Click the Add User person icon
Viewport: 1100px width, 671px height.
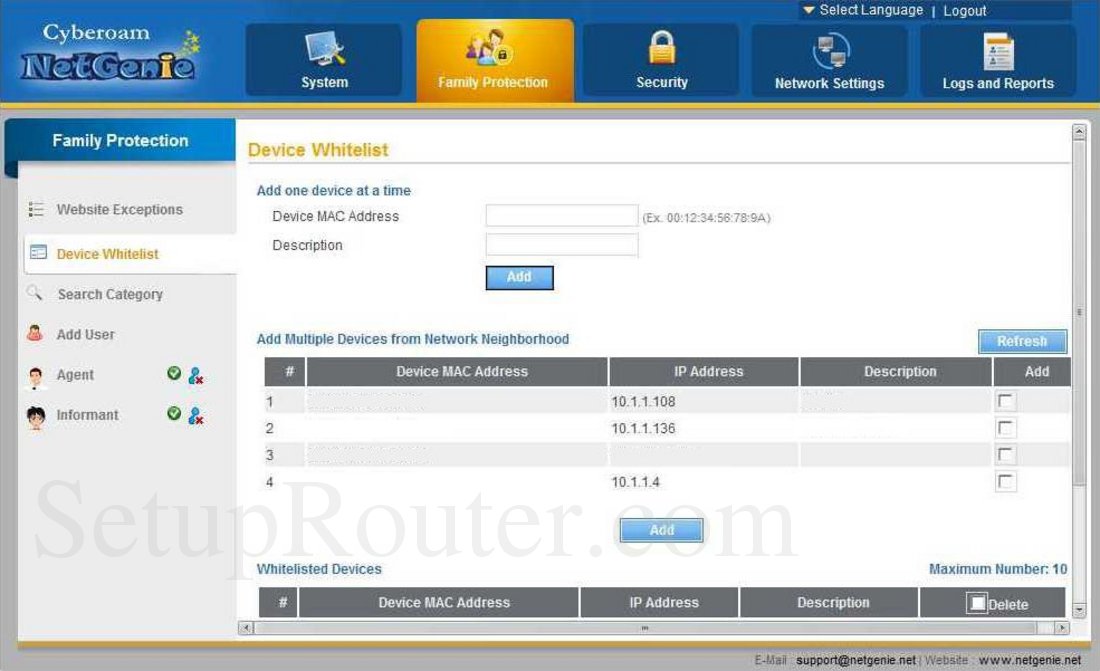click(34, 333)
